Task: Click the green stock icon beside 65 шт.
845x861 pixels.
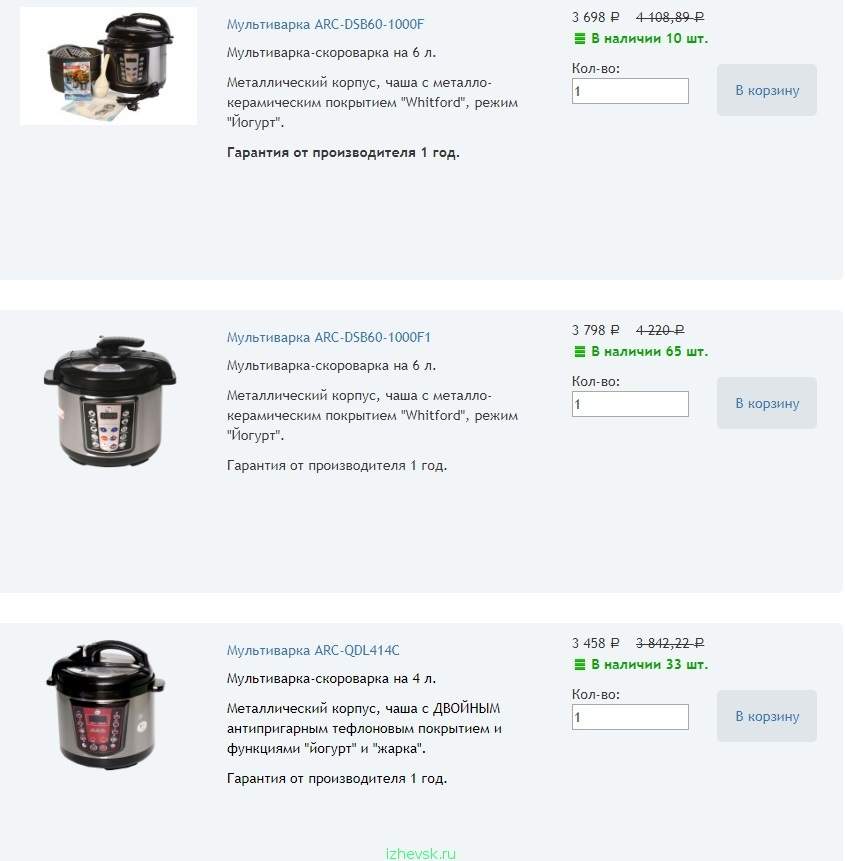Action: pos(580,351)
